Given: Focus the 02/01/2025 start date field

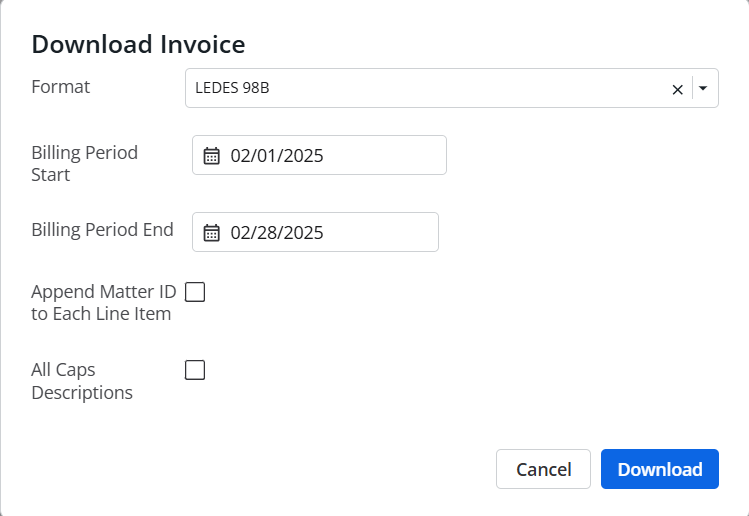Looking at the screenshot, I should click(x=319, y=155).
